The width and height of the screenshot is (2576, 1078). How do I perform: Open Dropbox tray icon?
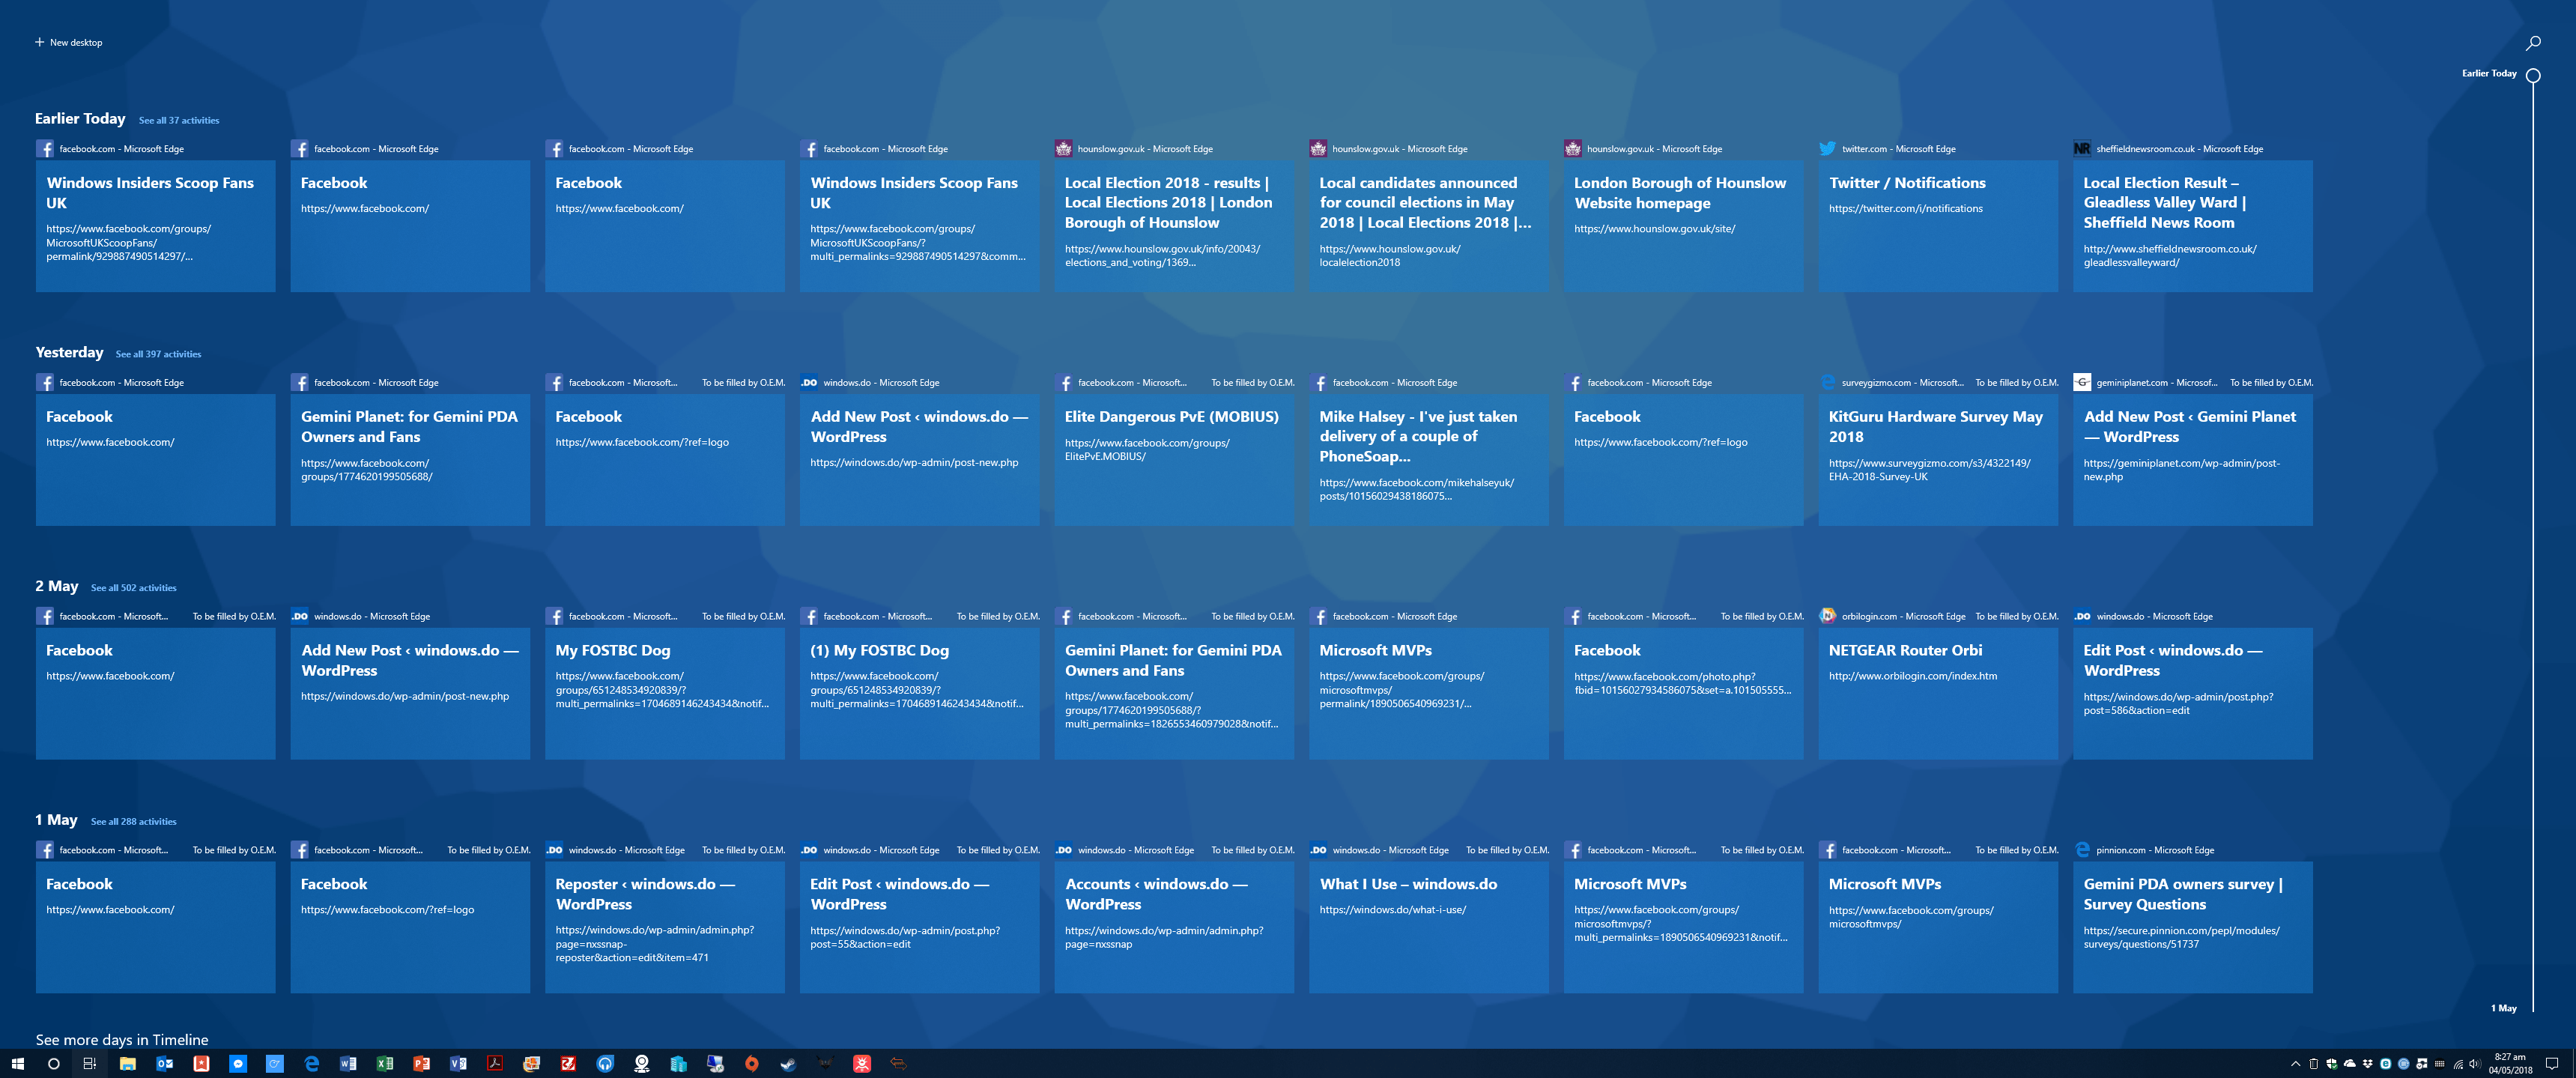(2368, 1064)
